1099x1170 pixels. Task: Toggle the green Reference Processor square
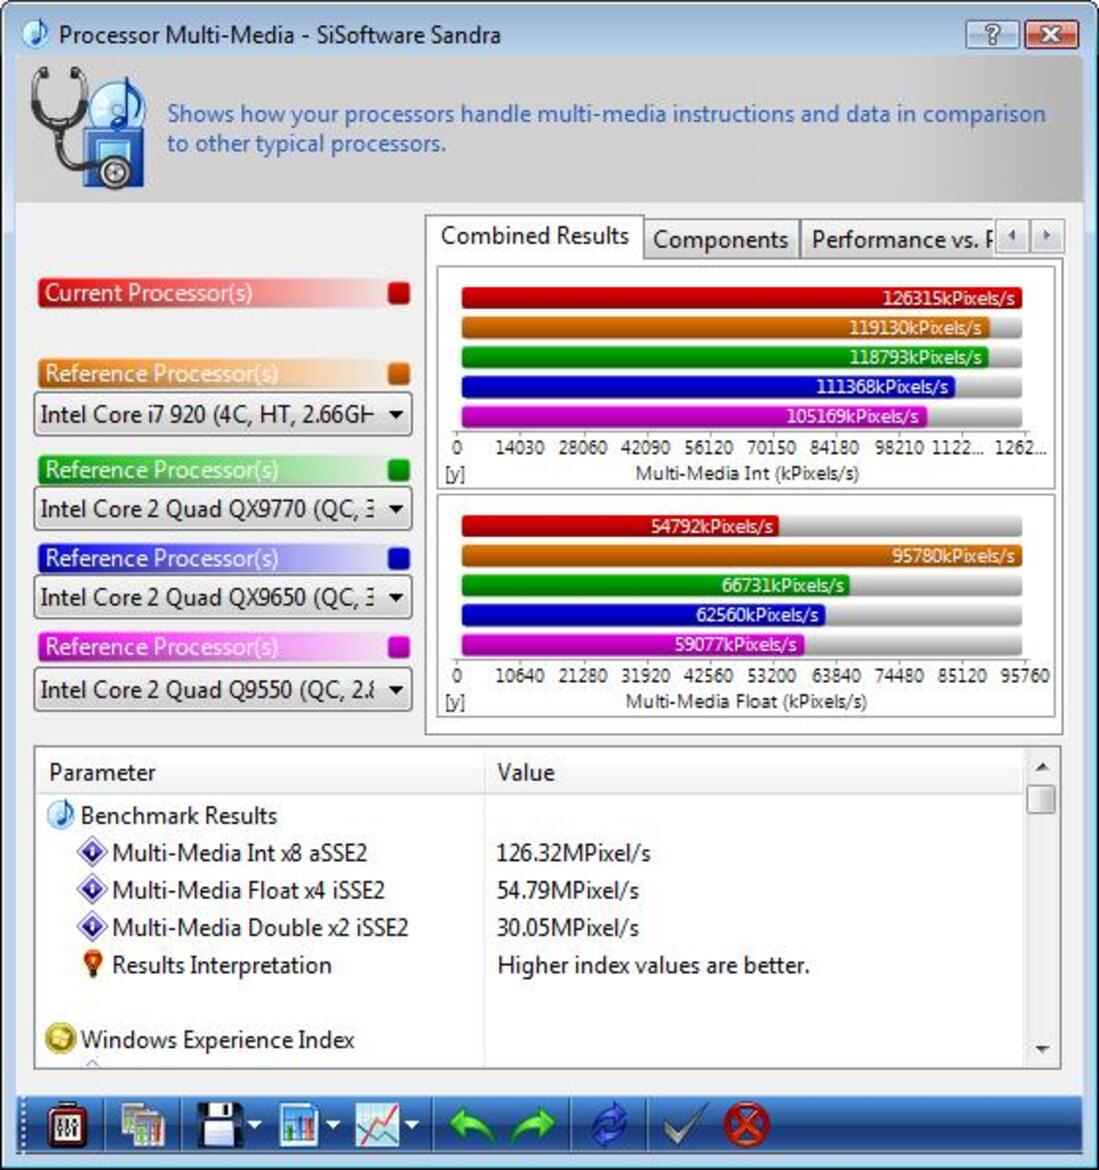click(x=399, y=470)
